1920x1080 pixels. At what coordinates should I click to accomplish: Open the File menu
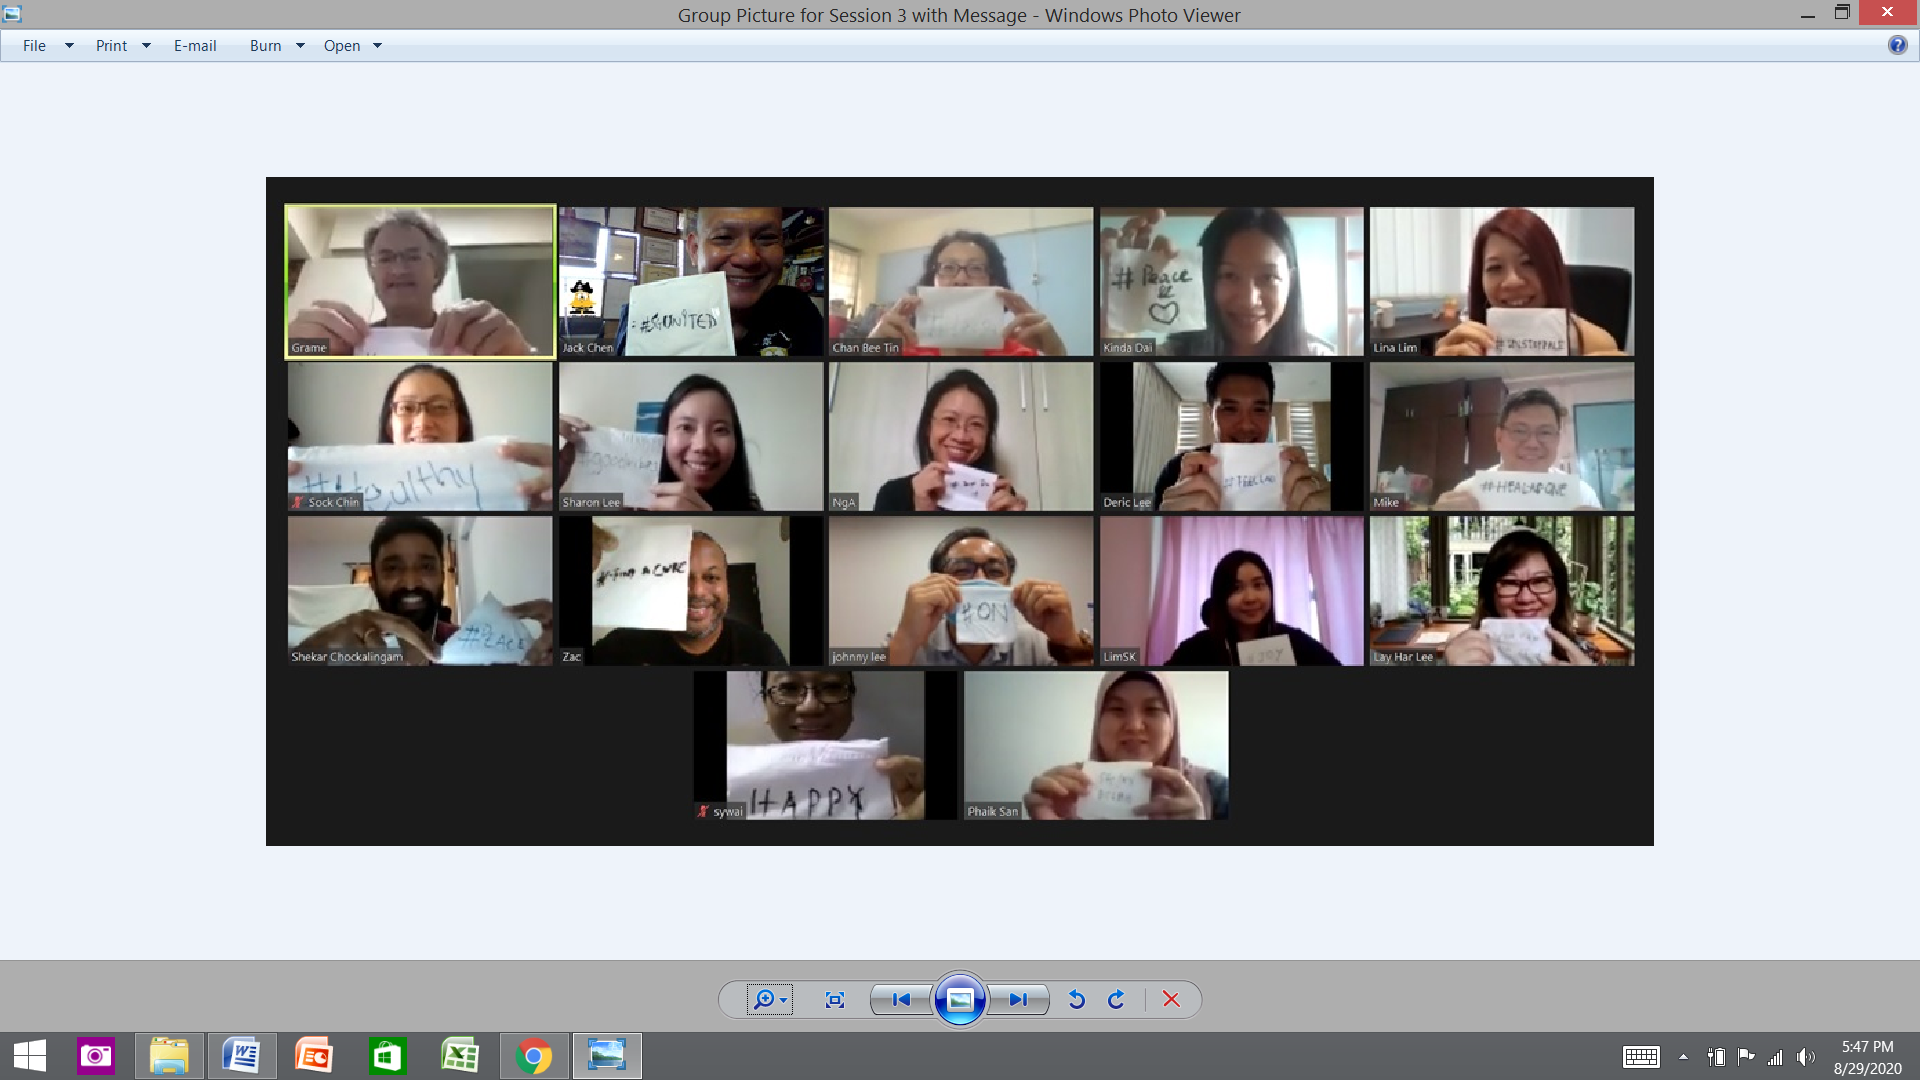34,45
